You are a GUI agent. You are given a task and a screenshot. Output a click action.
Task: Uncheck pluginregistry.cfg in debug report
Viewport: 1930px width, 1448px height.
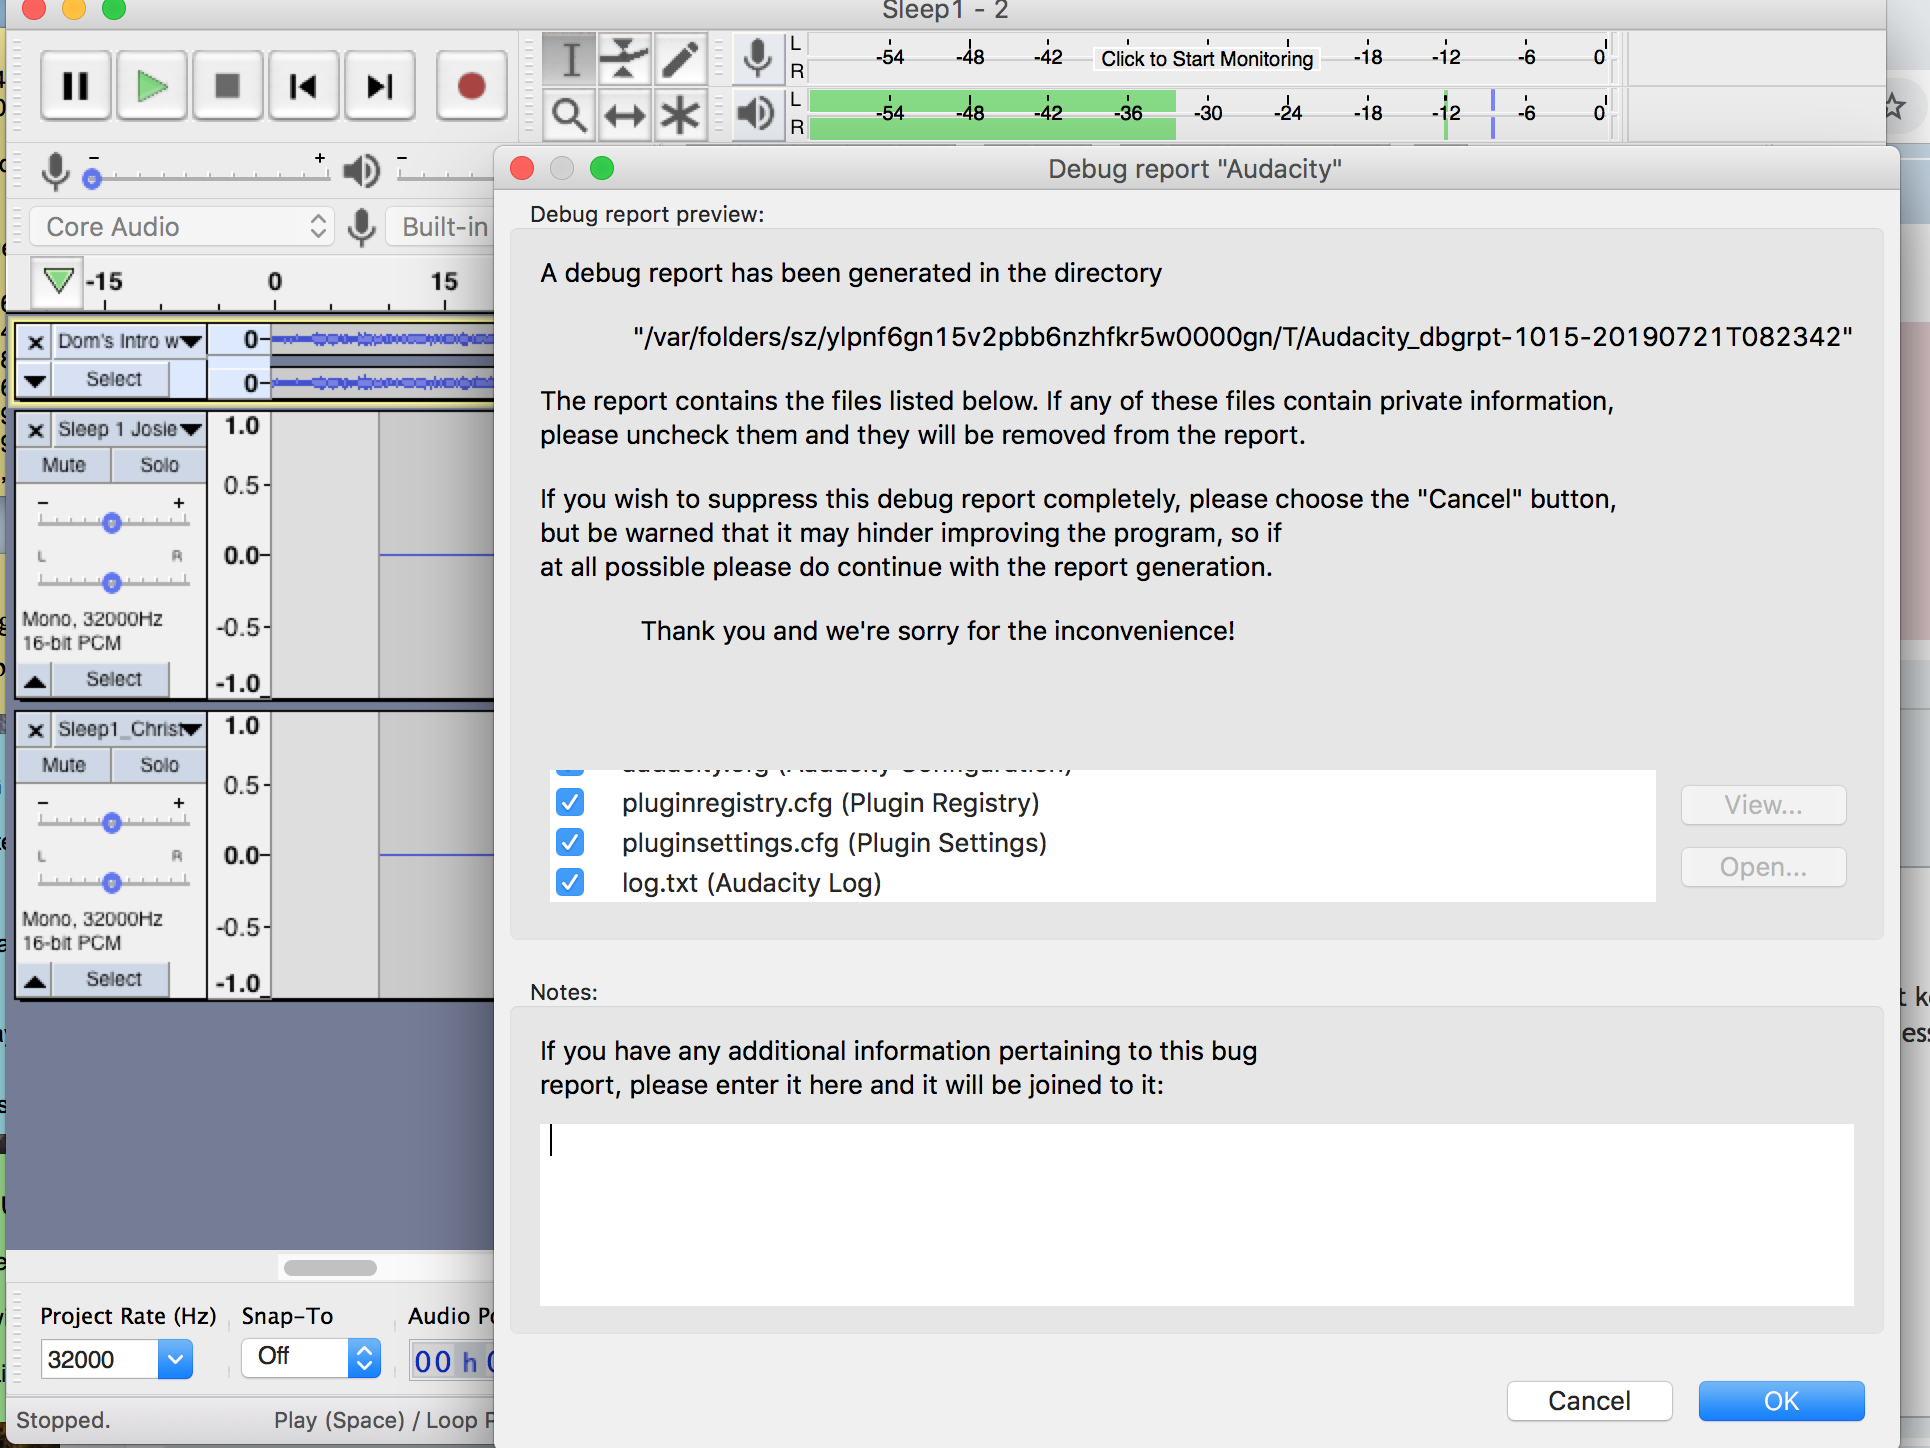[x=570, y=802]
